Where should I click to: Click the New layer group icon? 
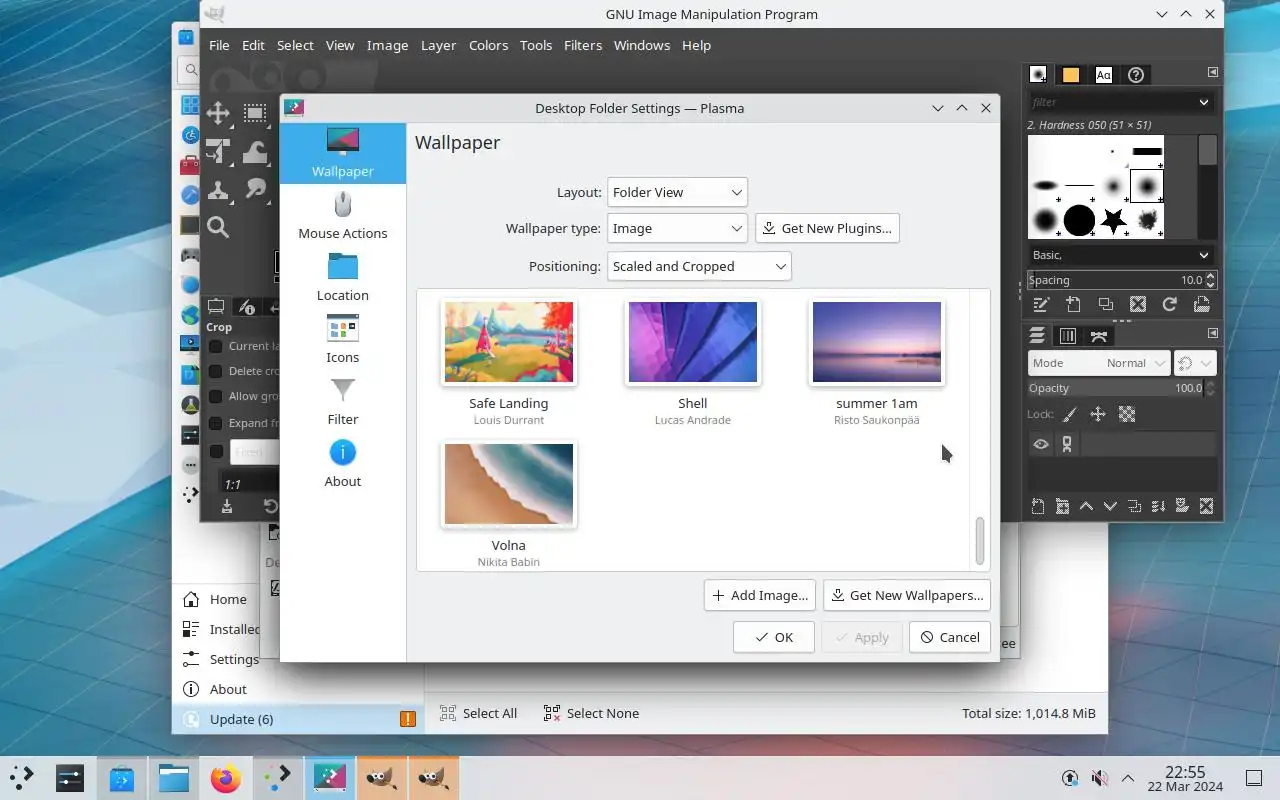[x=1062, y=506]
